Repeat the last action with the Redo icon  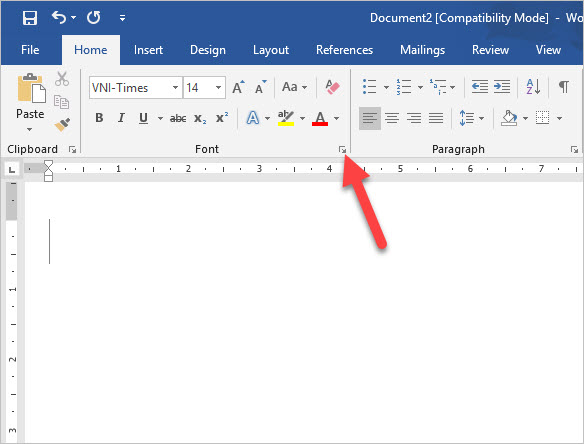tap(93, 17)
